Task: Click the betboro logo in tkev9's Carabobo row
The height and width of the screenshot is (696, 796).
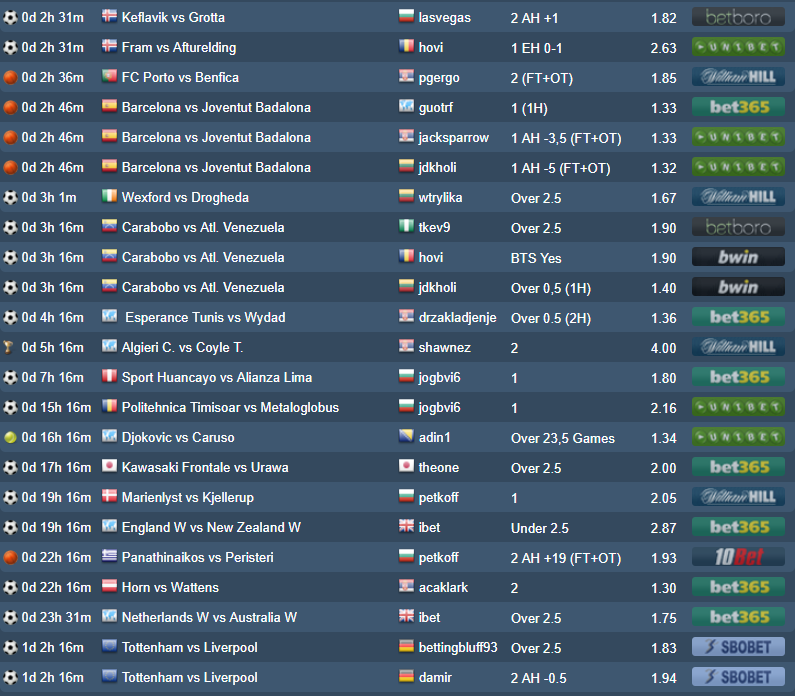Action: 738,227
